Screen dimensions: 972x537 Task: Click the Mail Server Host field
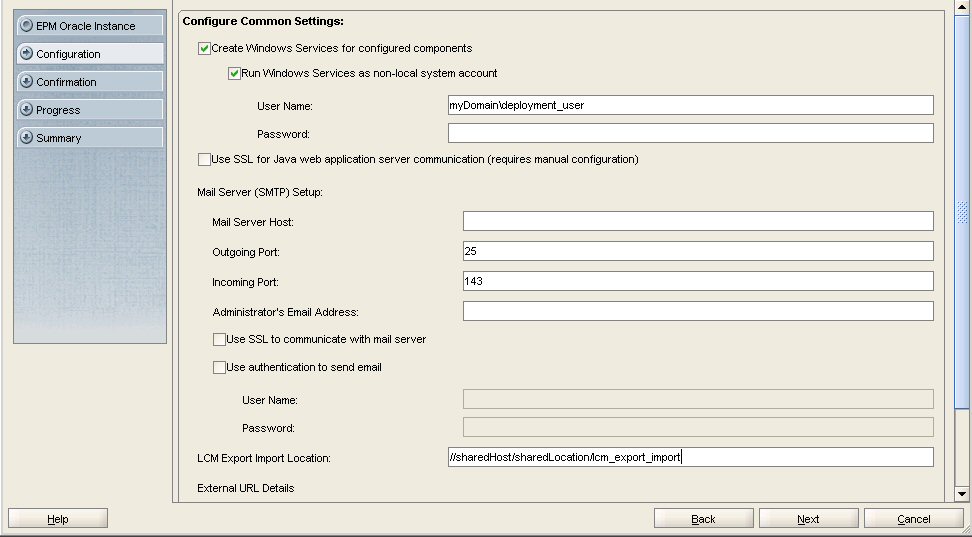698,221
